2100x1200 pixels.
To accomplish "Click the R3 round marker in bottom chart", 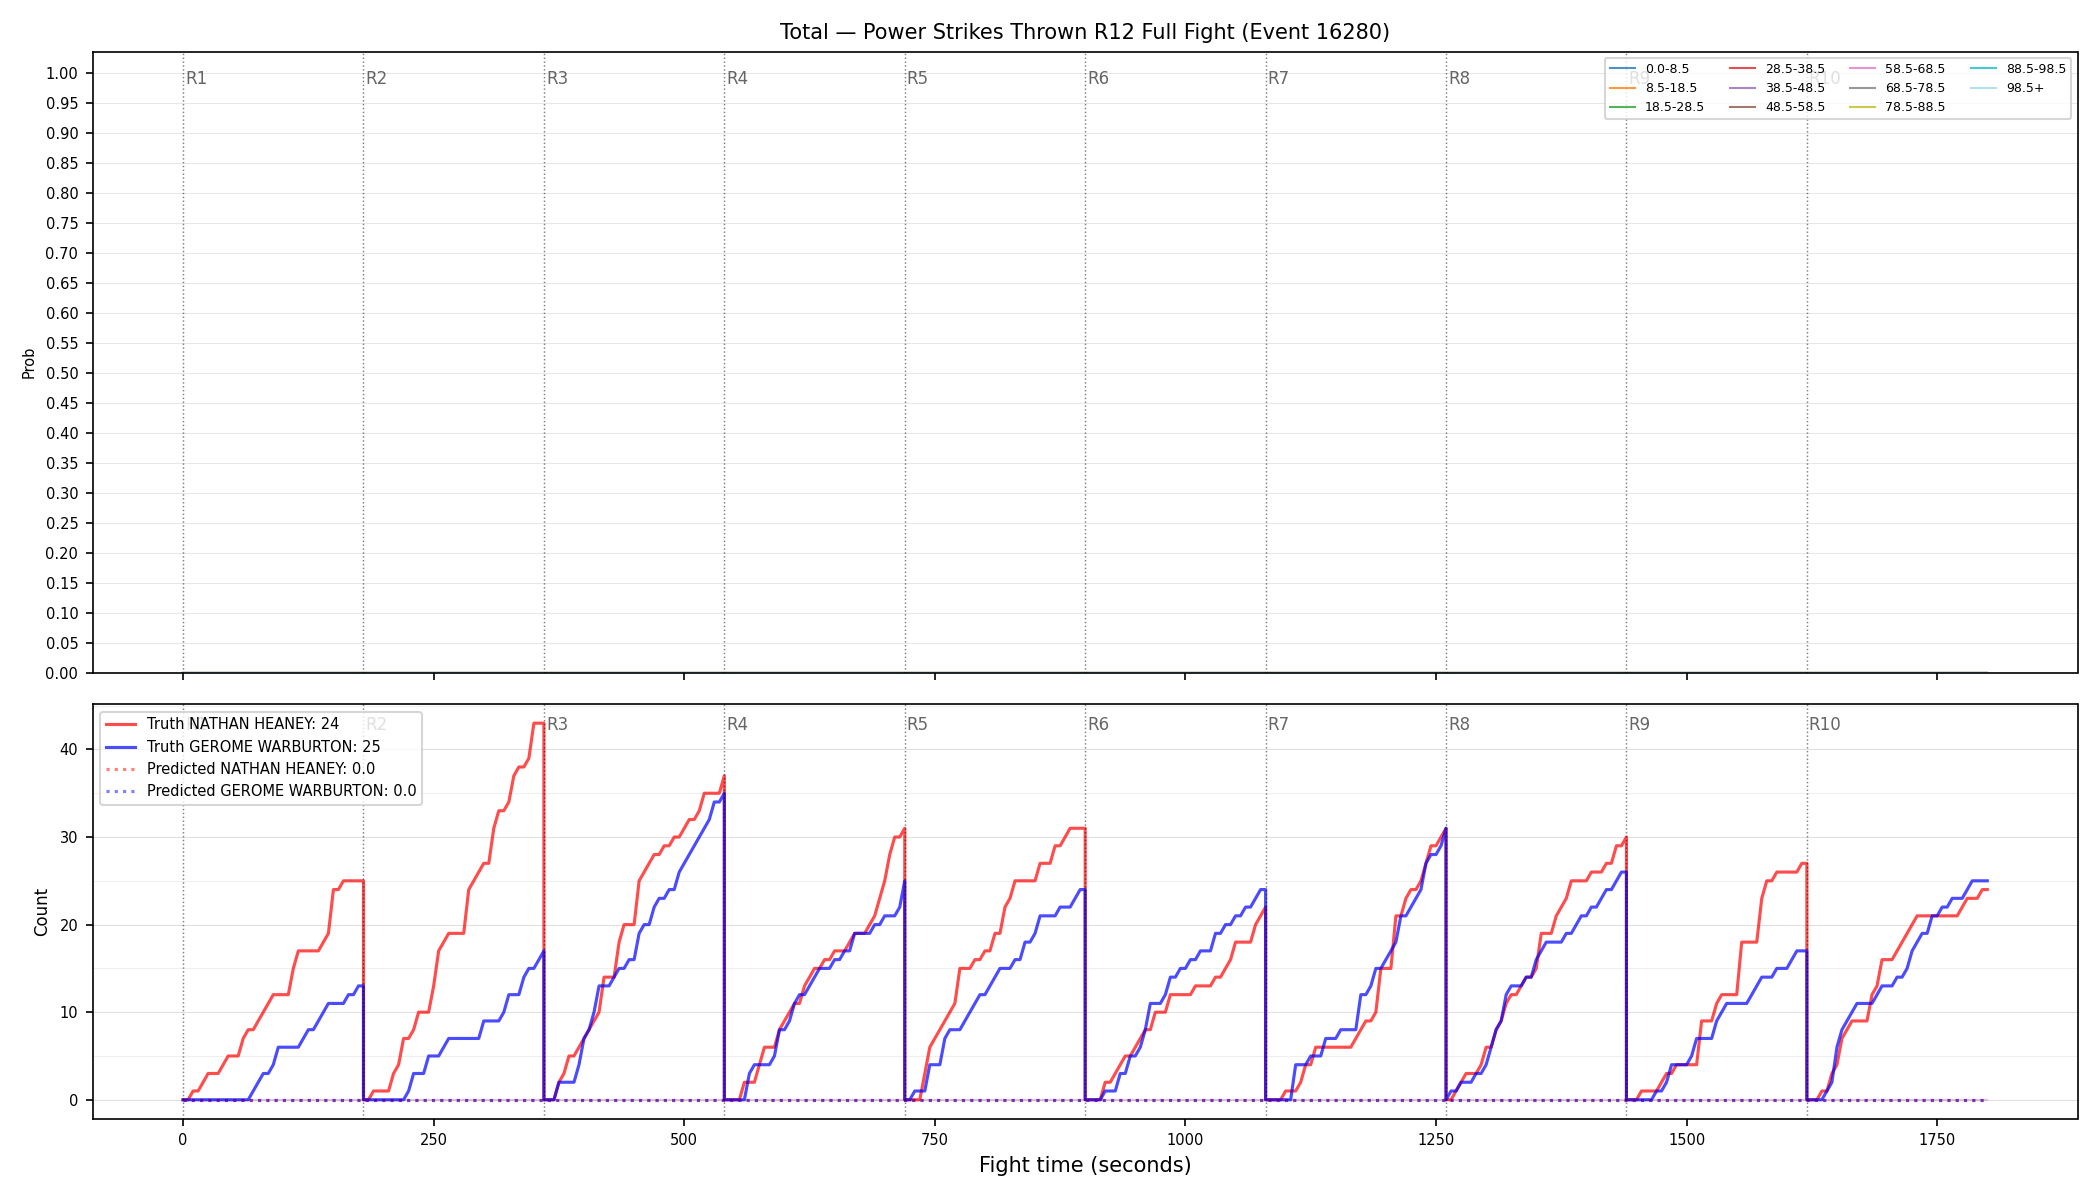I will 557,724.
